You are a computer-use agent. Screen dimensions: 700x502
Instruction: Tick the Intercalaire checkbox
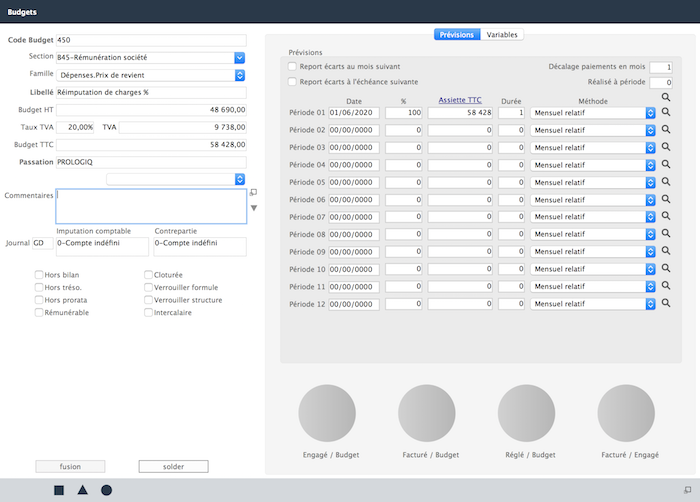pos(149,312)
